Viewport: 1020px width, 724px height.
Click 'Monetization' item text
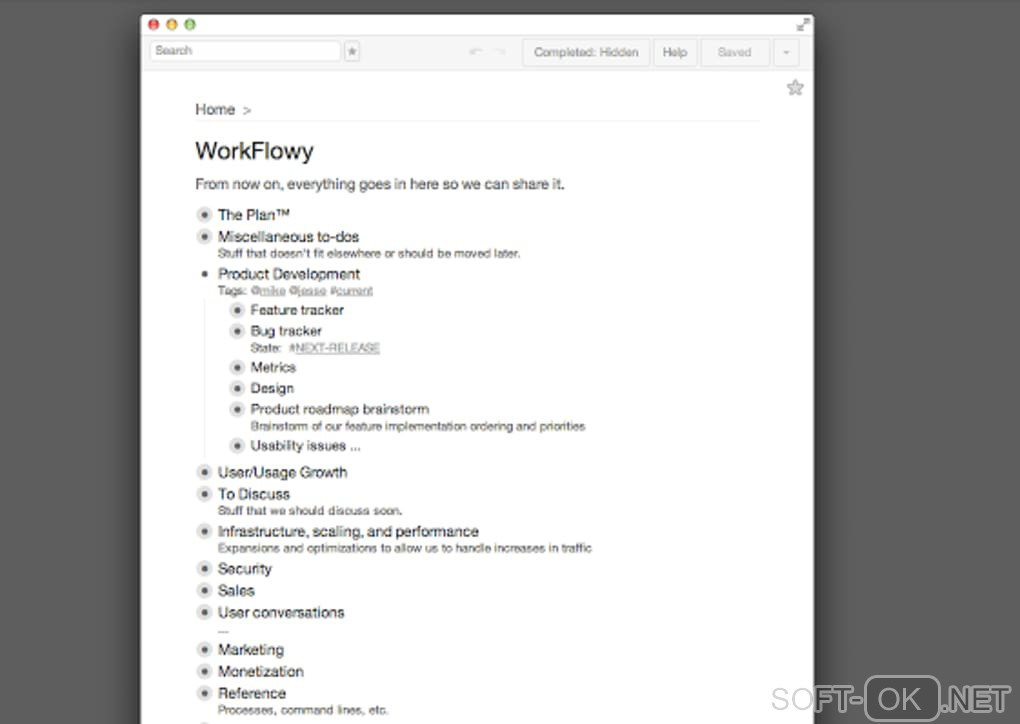(261, 671)
